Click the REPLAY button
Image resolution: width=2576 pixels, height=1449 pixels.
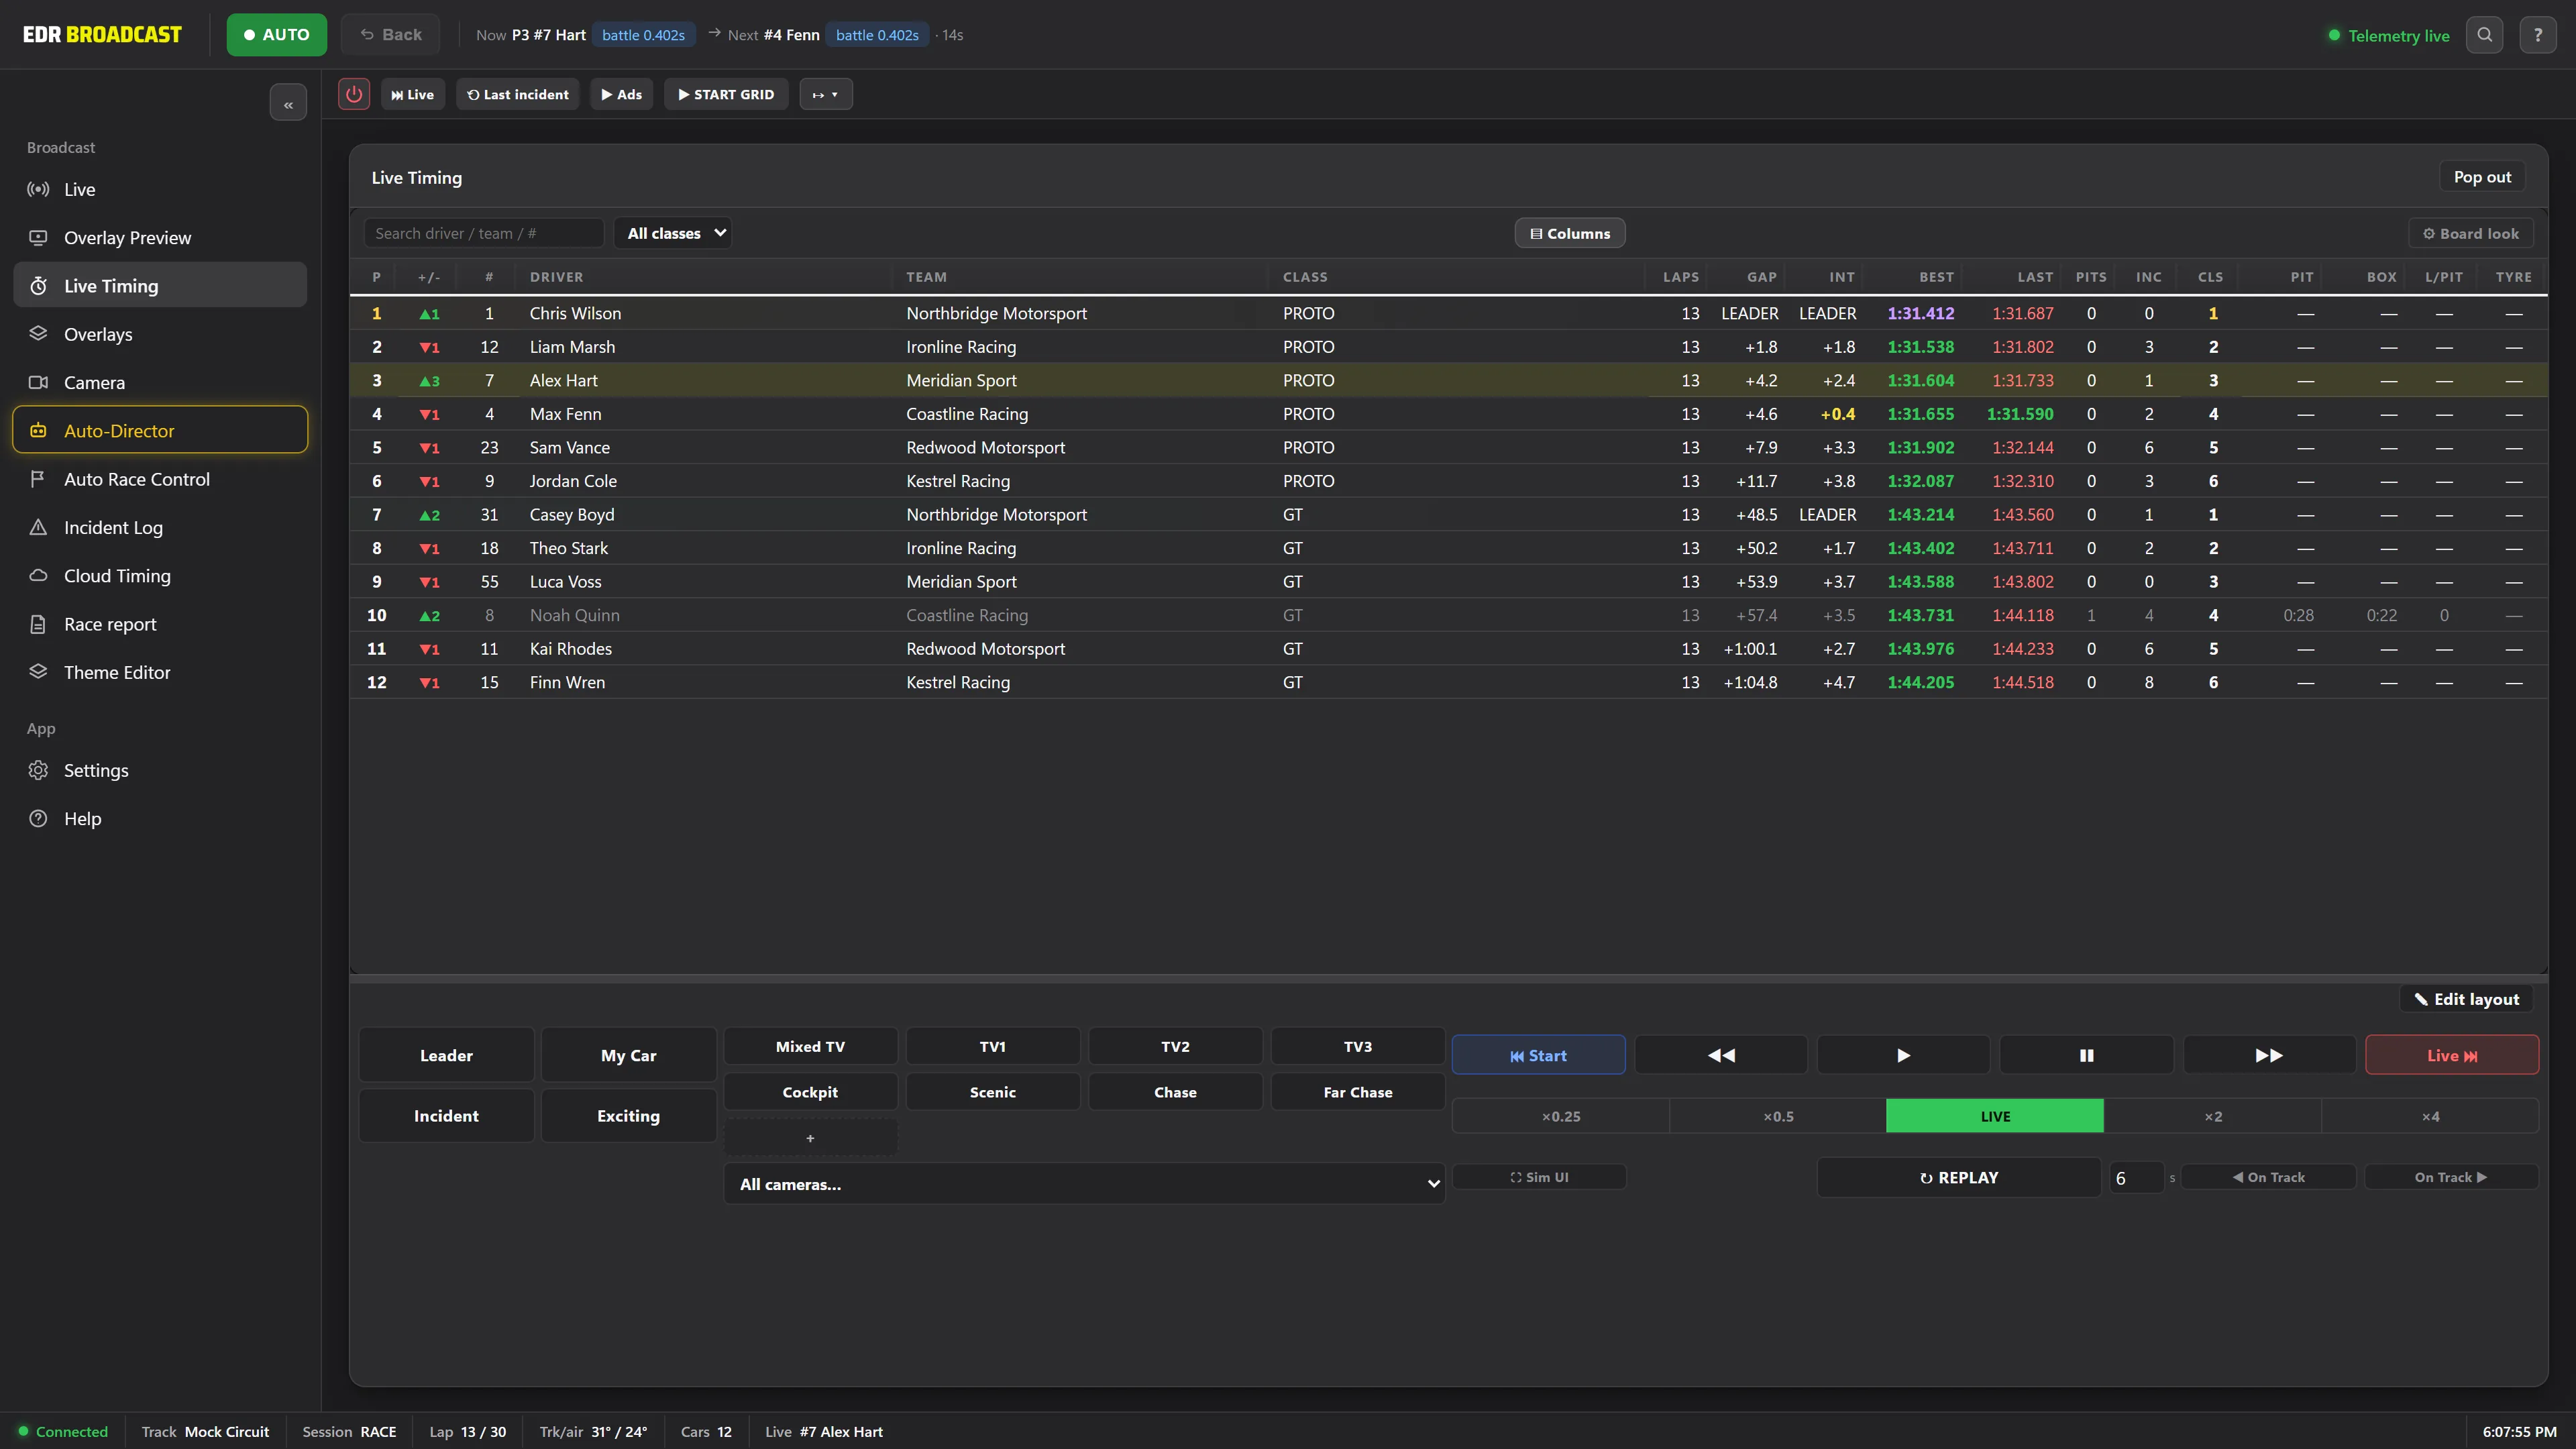pos(1959,1177)
